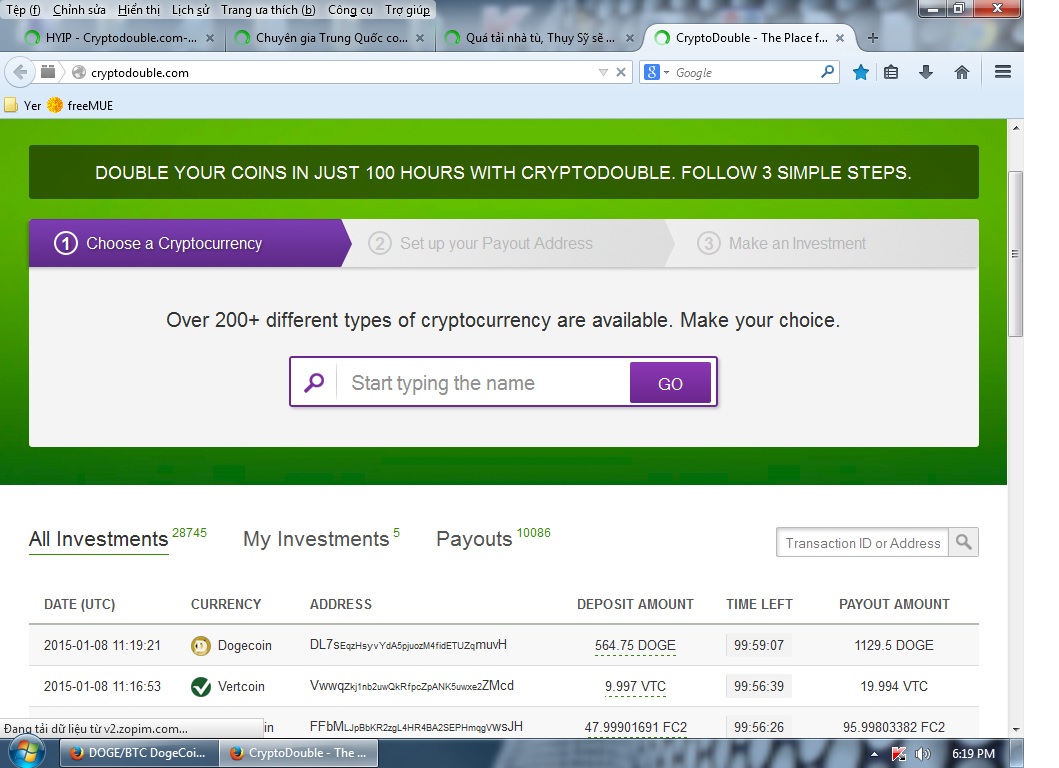This screenshot has width=1059, height=768.
Task: Open the Downloads arrow icon
Action: tap(926, 72)
